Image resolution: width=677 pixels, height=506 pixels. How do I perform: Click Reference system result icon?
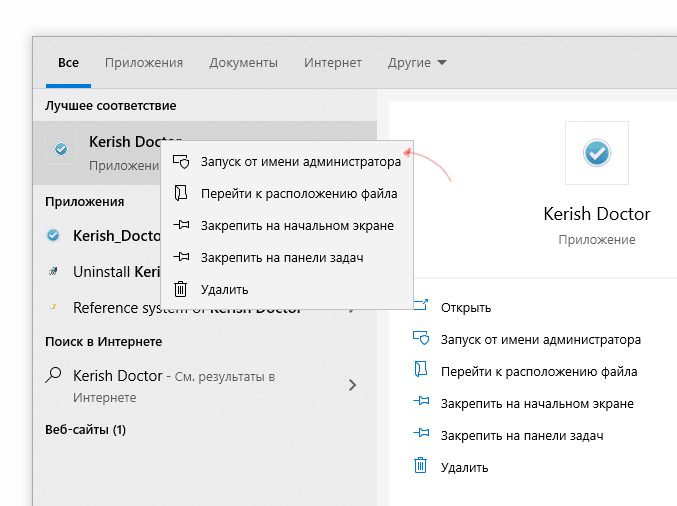54,307
